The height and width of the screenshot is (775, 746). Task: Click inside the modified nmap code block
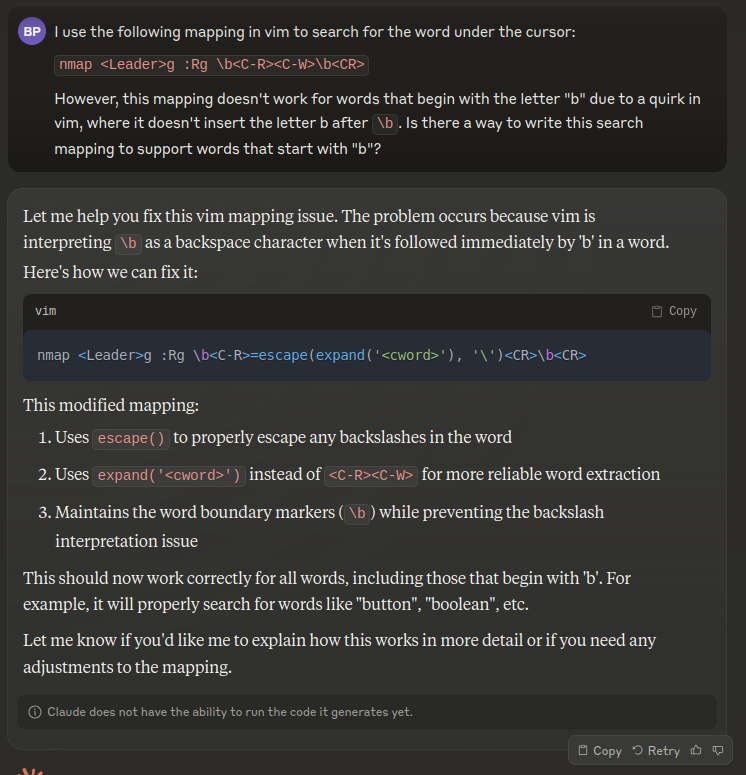(312, 355)
